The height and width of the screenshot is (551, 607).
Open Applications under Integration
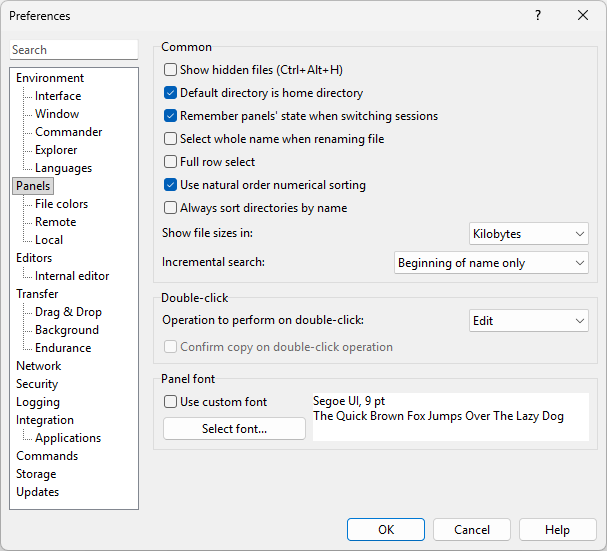(68, 438)
